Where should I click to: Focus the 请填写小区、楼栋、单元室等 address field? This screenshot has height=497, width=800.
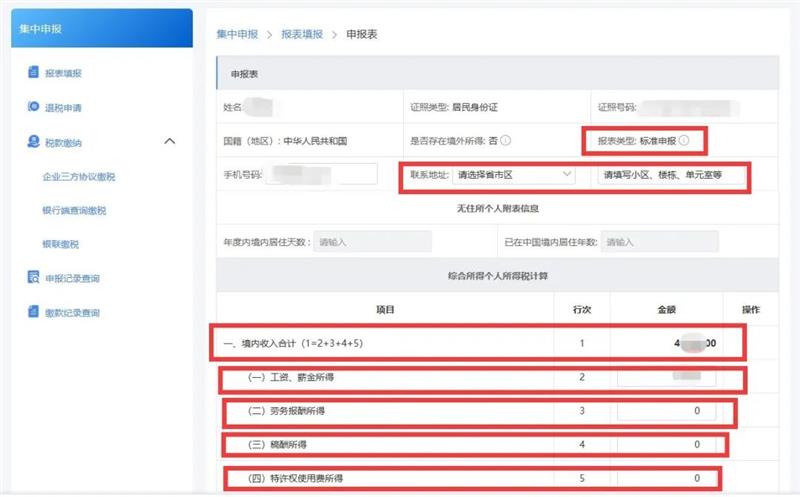point(670,175)
